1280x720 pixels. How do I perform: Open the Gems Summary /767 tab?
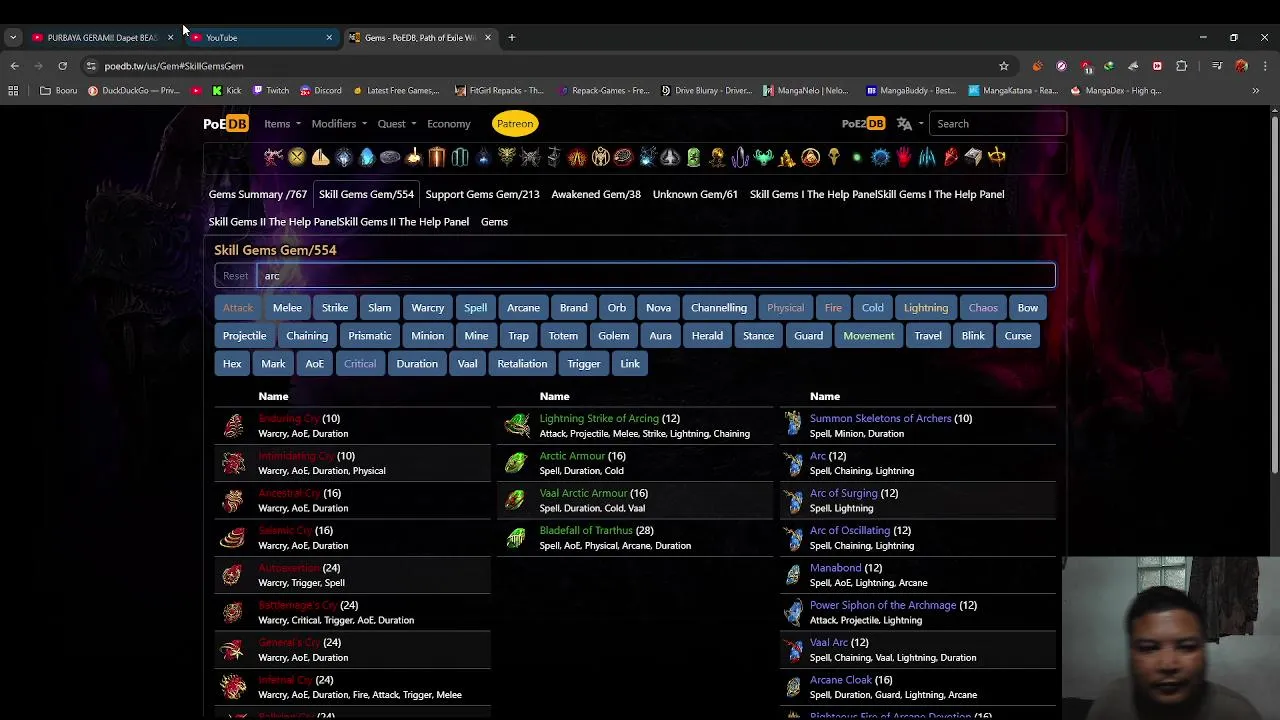[258, 194]
